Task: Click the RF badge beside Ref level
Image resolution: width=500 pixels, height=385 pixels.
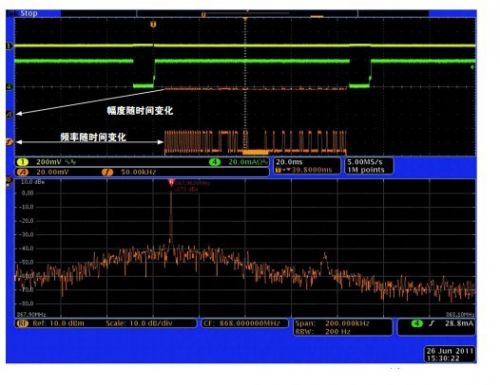Action: (23, 323)
